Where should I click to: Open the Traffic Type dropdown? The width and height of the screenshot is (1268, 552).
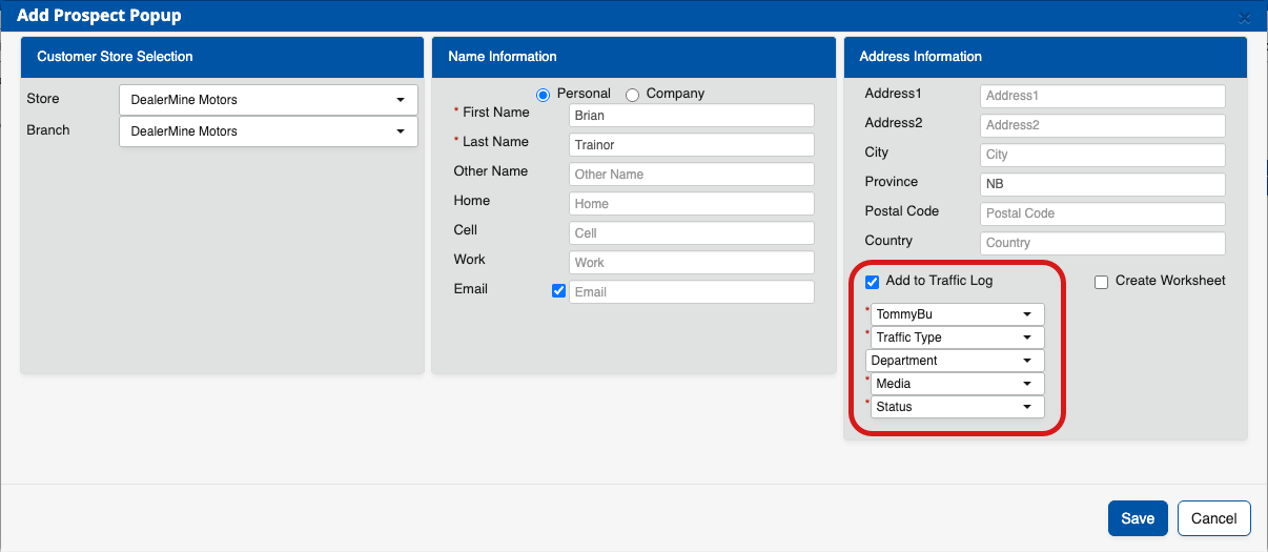coord(957,338)
